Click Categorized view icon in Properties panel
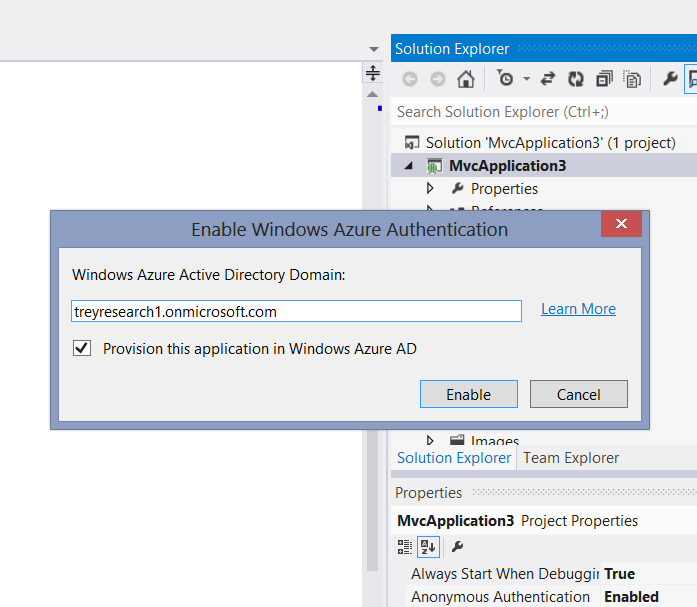The image size is (697, 607). pyautogui.click(x=405, y=547)
